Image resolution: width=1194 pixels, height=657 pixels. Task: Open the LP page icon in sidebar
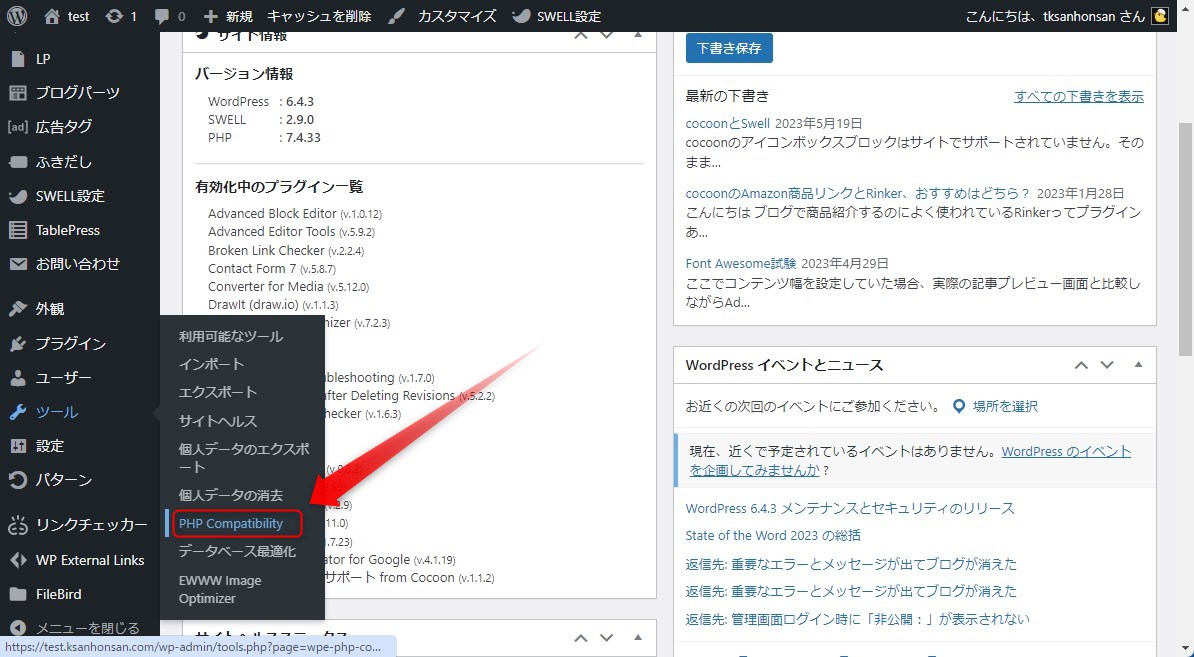click(x=18, y=59)
